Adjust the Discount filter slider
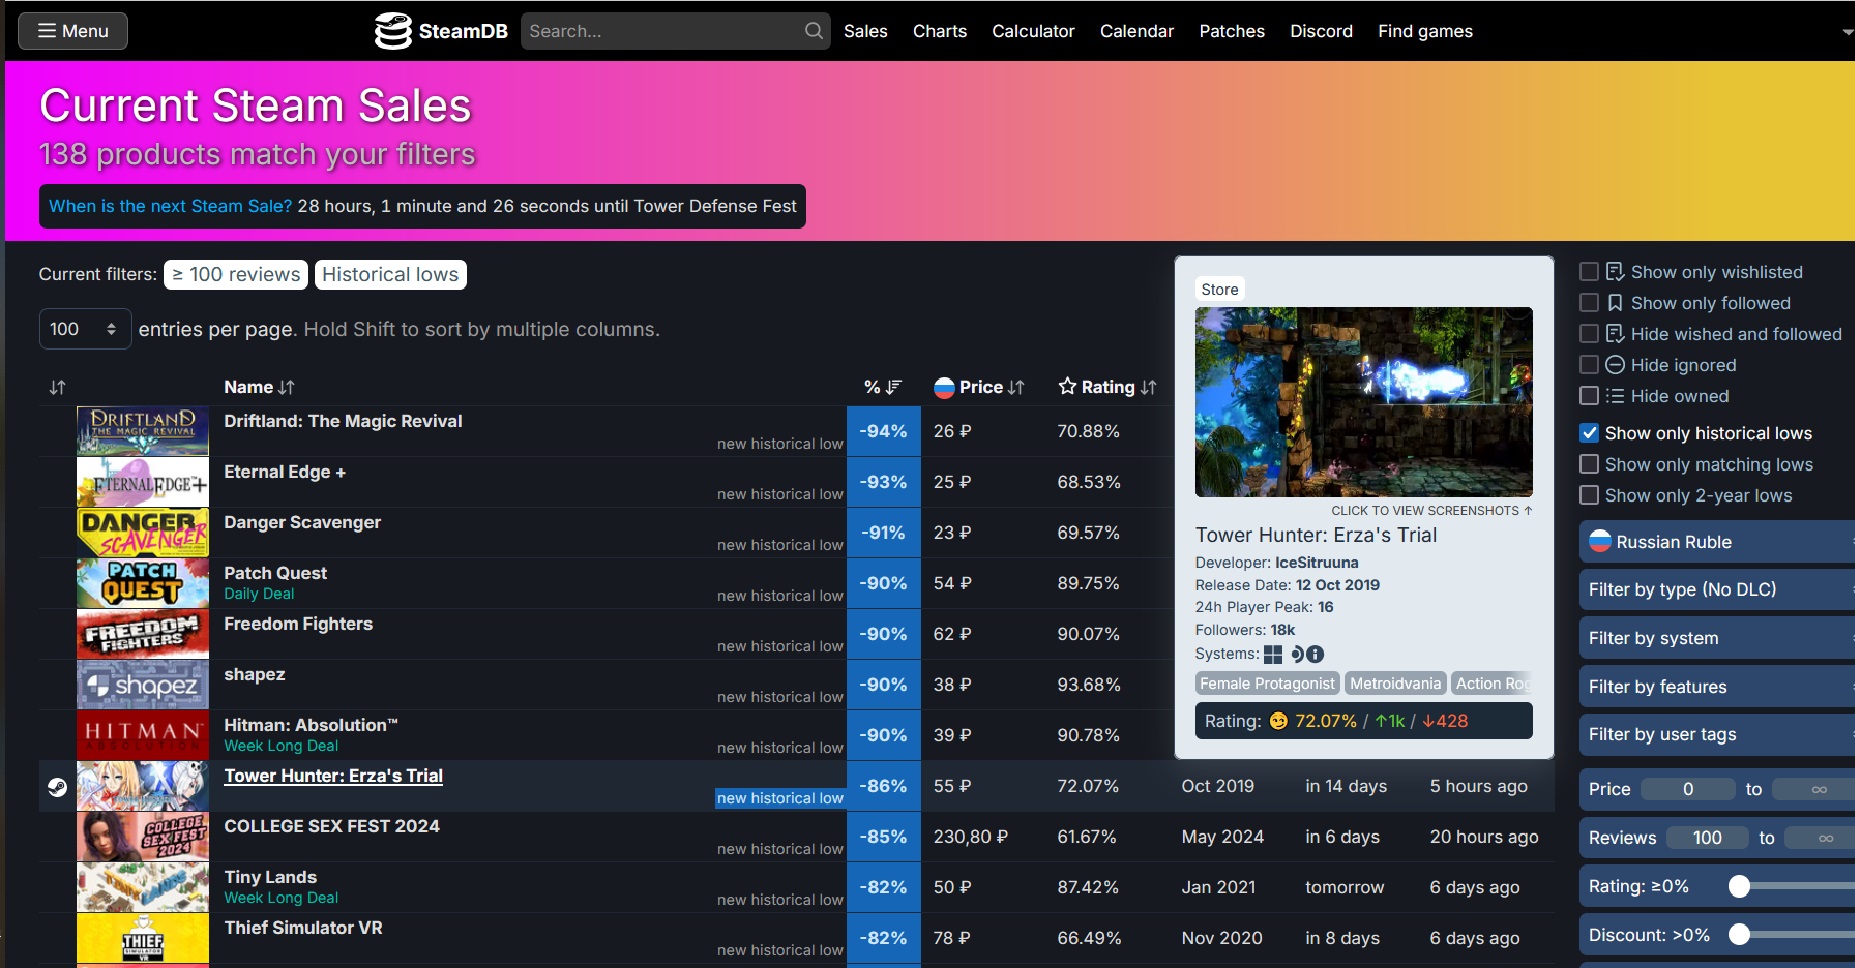Screen dimensions: 1855x968 click(1740, 934)
